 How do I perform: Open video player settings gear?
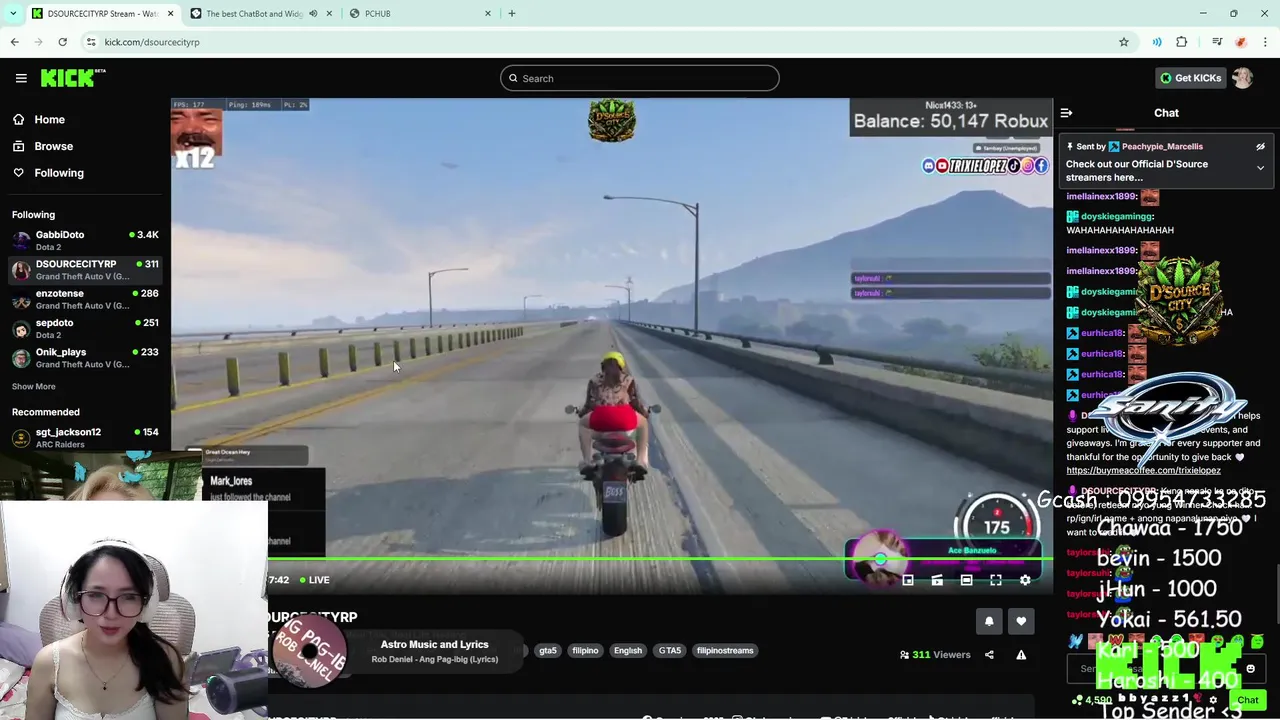pos(1025,580)
